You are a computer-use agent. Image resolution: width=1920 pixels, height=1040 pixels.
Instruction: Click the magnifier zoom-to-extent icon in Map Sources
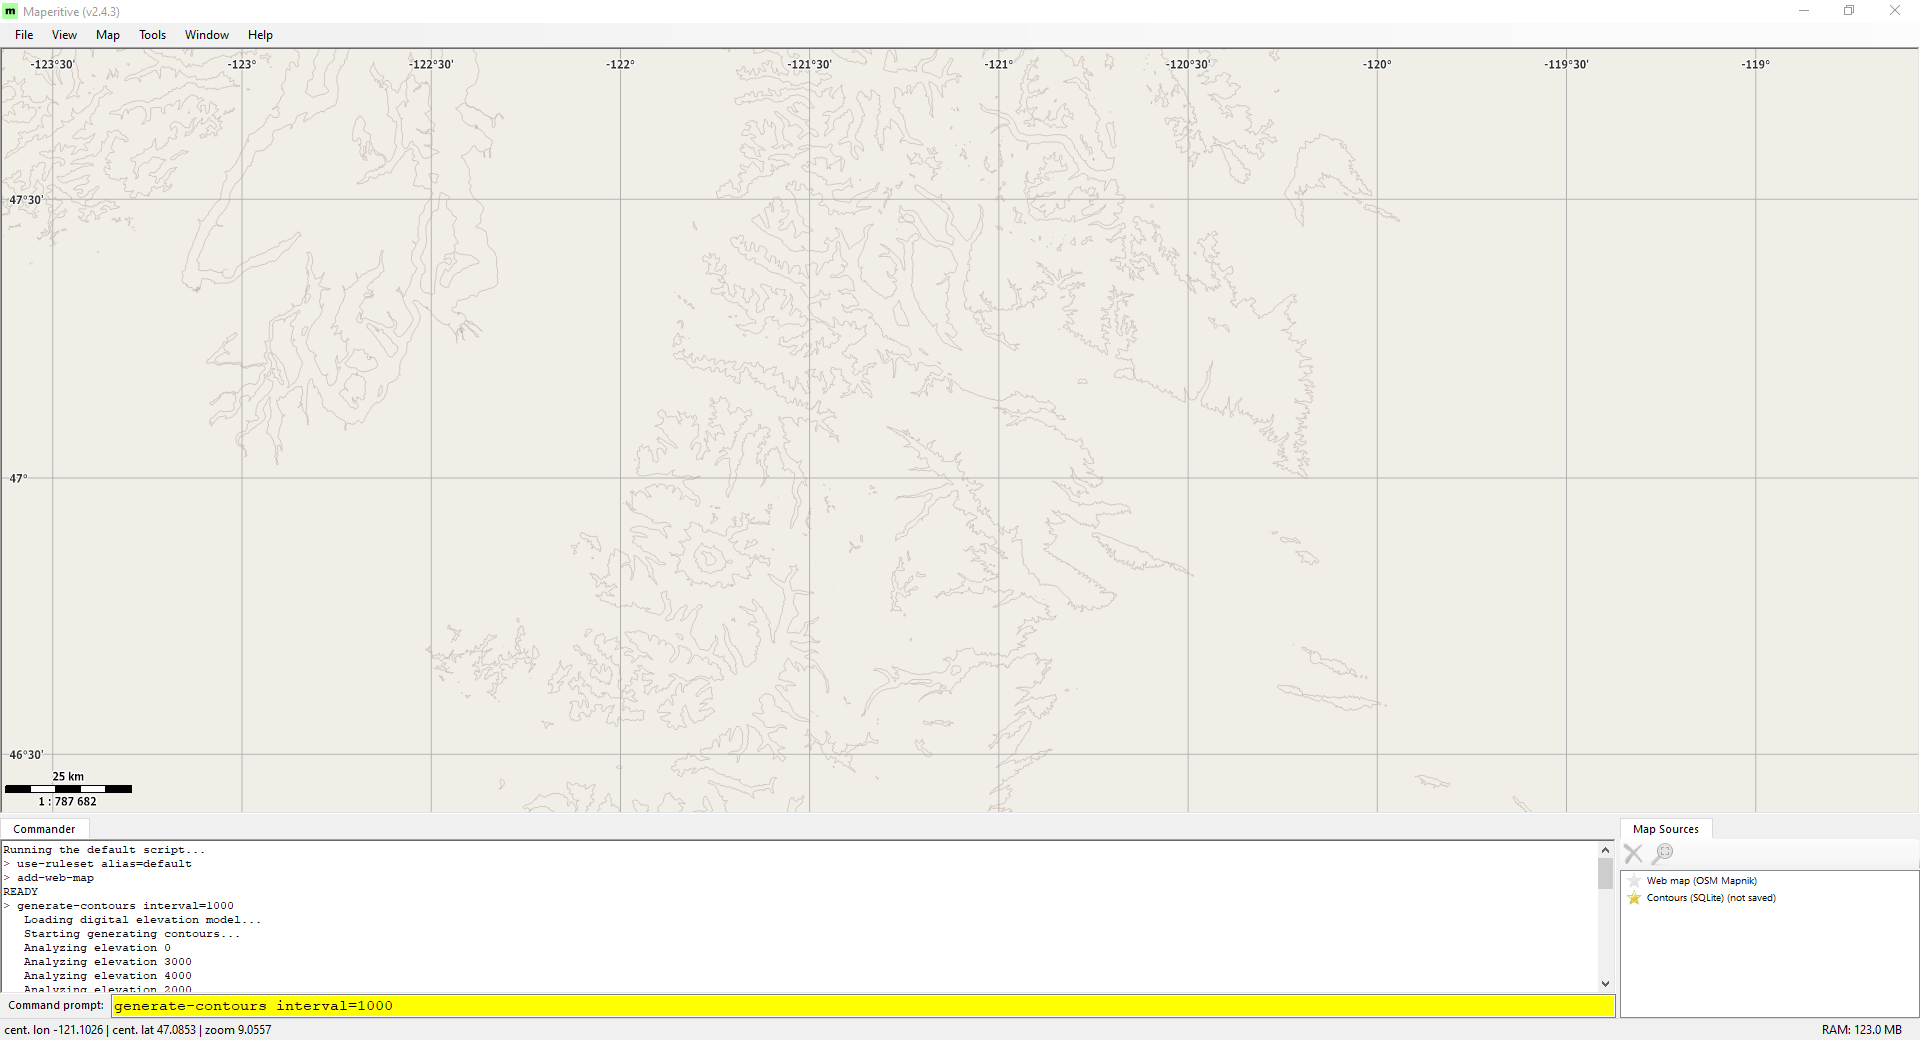pyautogui.click(x=1662, y=854)
